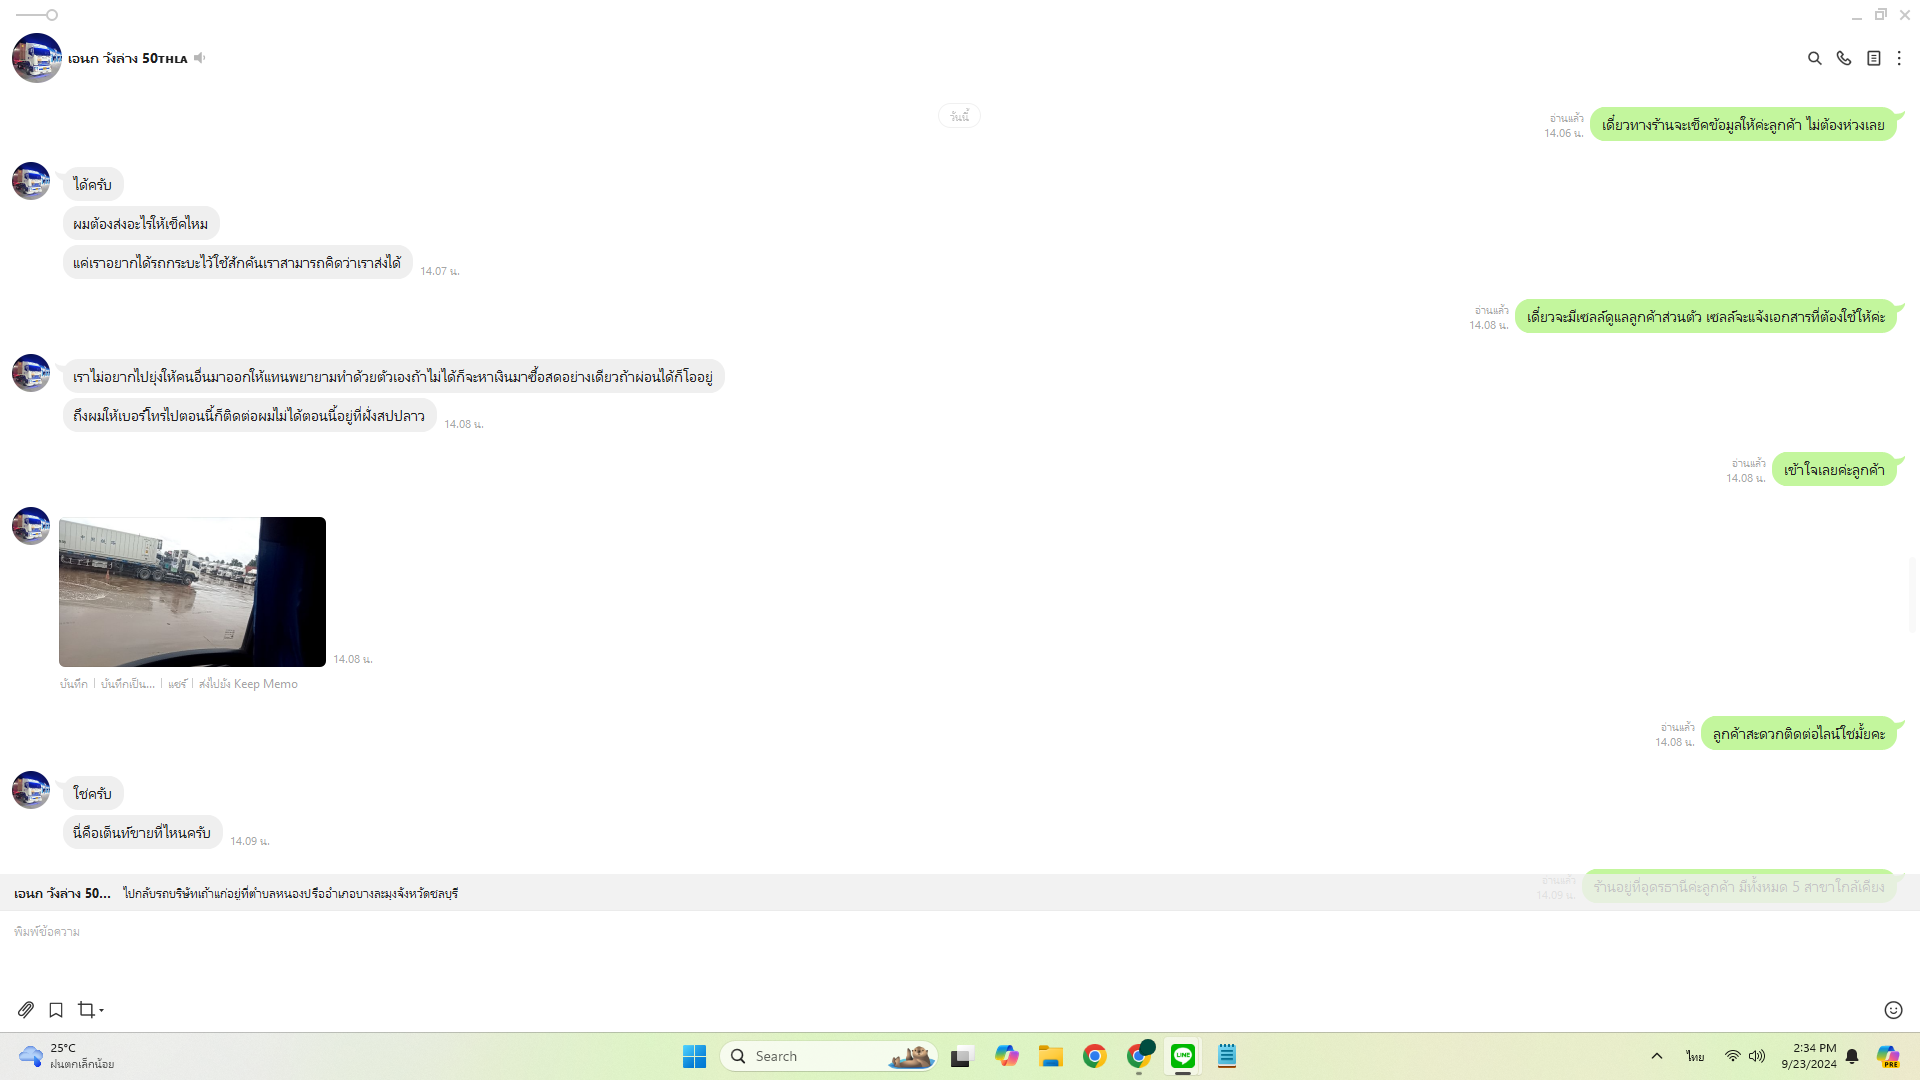Open Keep with the bookmark icon
This screenshot has width=1920, height=1080.
pos(56,1010)
